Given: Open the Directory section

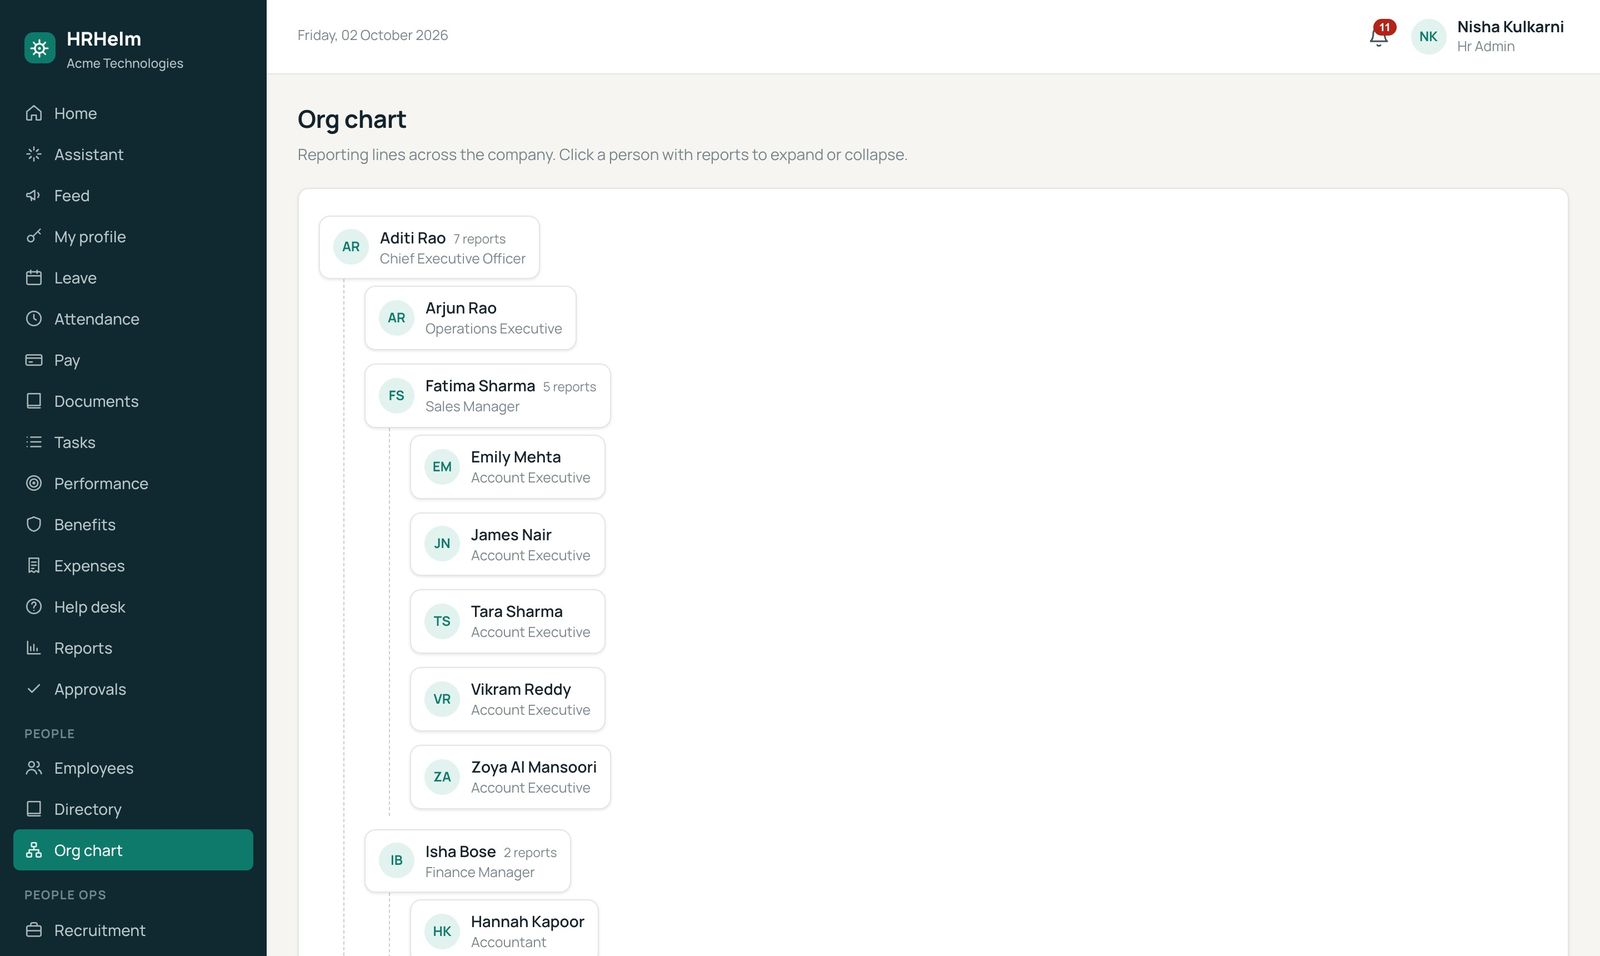Looking at the screenshot, I should tap(133, 809).
